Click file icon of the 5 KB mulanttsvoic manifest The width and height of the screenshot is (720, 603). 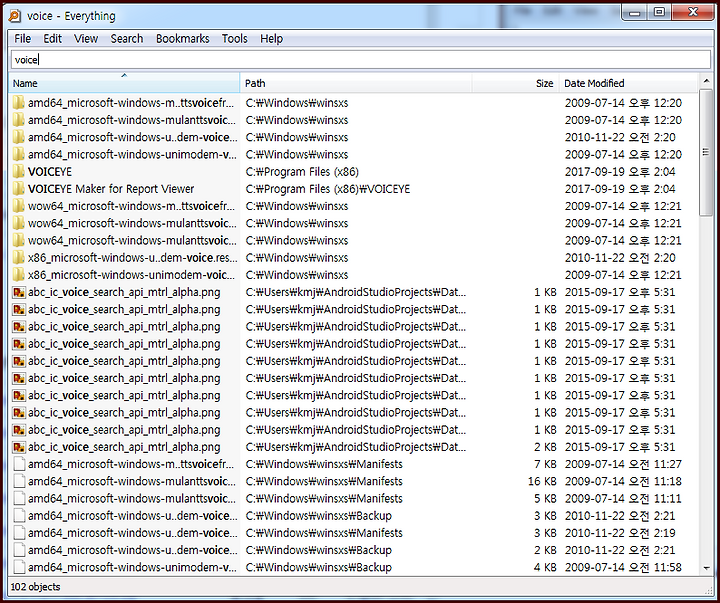point(19,499)
